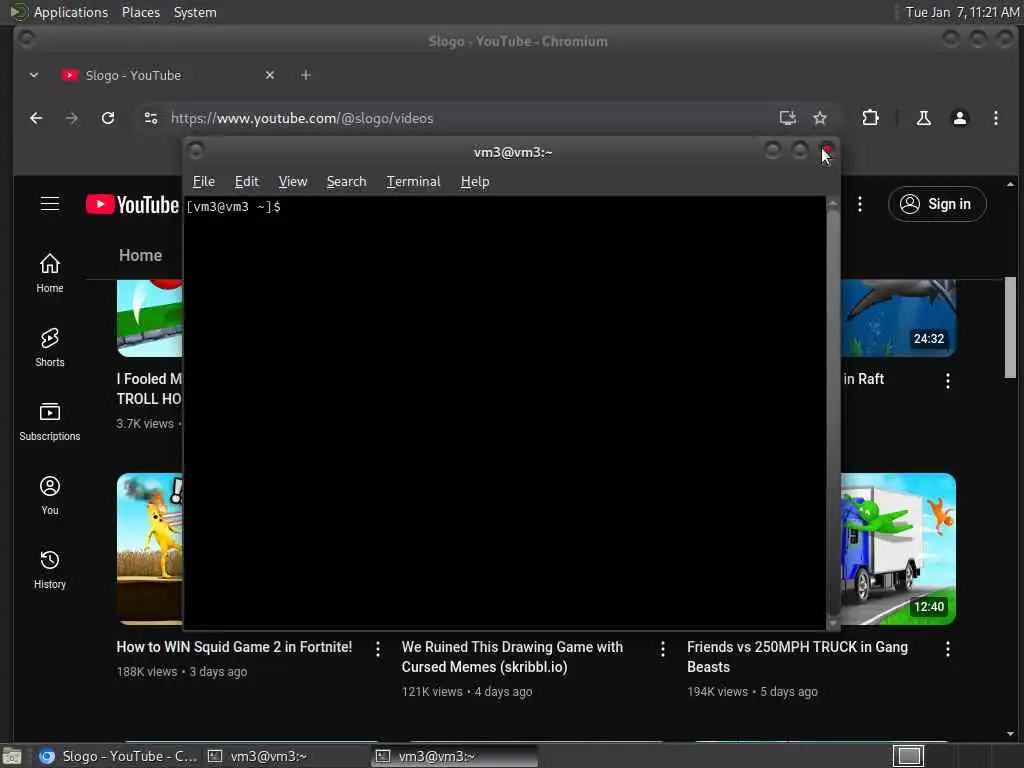Click the install app icon in address bar
Screen dimensions: 1024x768
pos(788,118)
